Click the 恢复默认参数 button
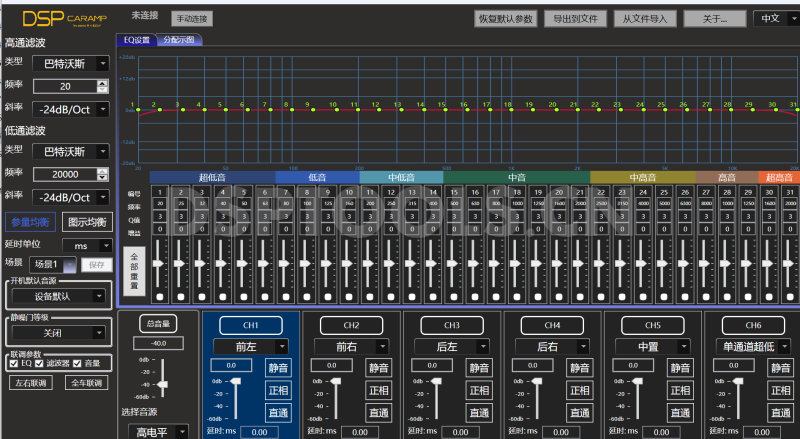 click(x=506, y=19)
